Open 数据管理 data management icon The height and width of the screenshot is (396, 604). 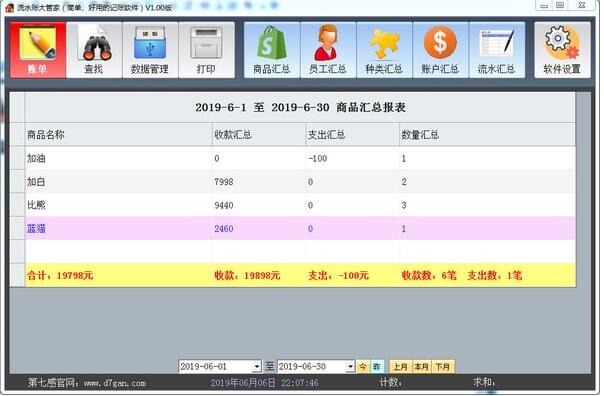pyautogui.click(x=150, y=50)
